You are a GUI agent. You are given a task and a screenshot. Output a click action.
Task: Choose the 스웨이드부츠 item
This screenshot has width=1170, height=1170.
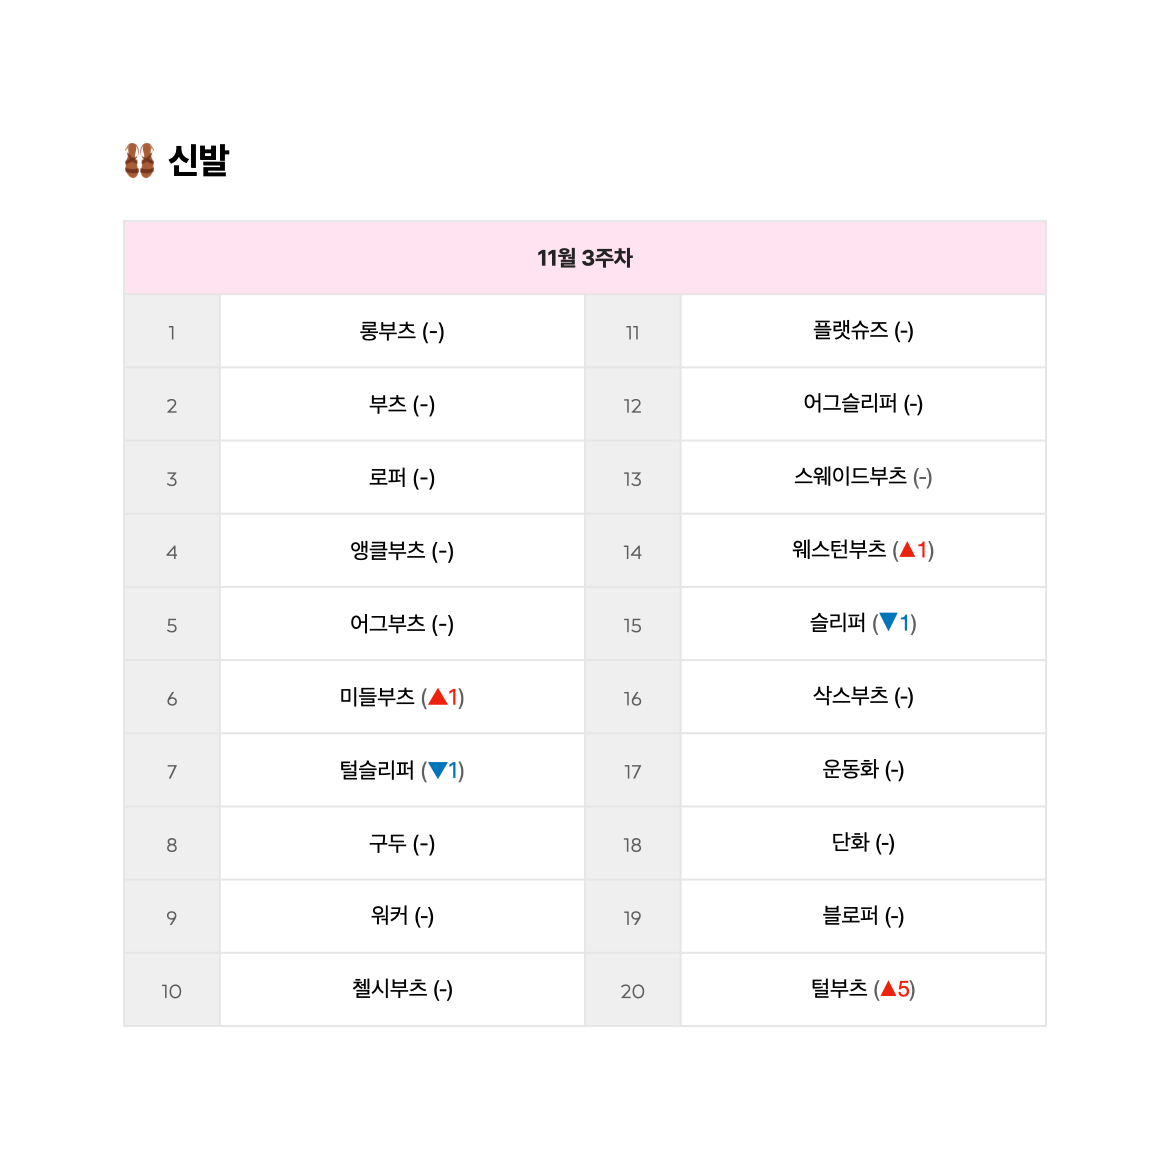click(863, 478)
